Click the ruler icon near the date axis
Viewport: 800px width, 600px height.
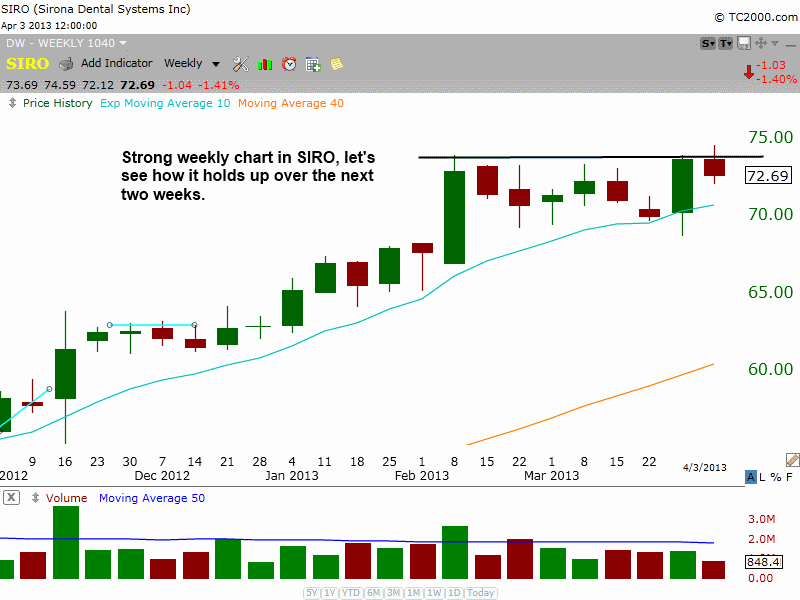click(792, 460)
